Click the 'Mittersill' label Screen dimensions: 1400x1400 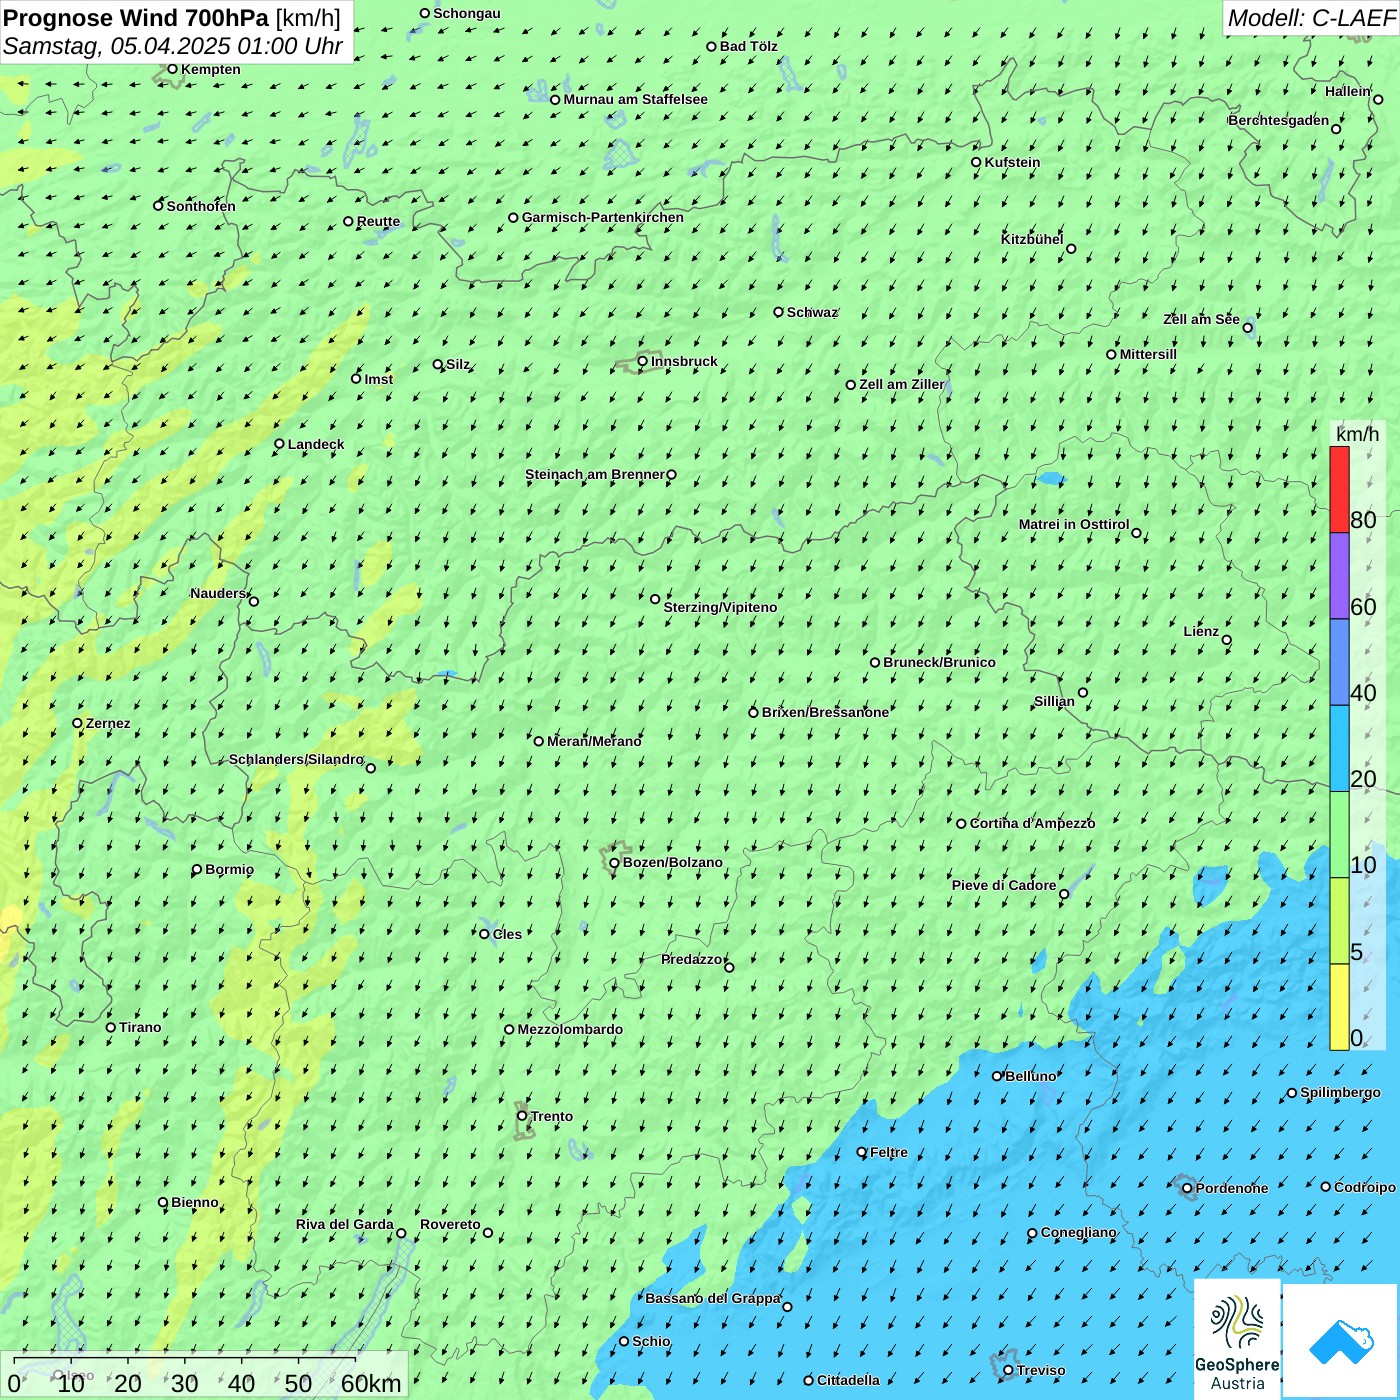[x=1148, y=354]
